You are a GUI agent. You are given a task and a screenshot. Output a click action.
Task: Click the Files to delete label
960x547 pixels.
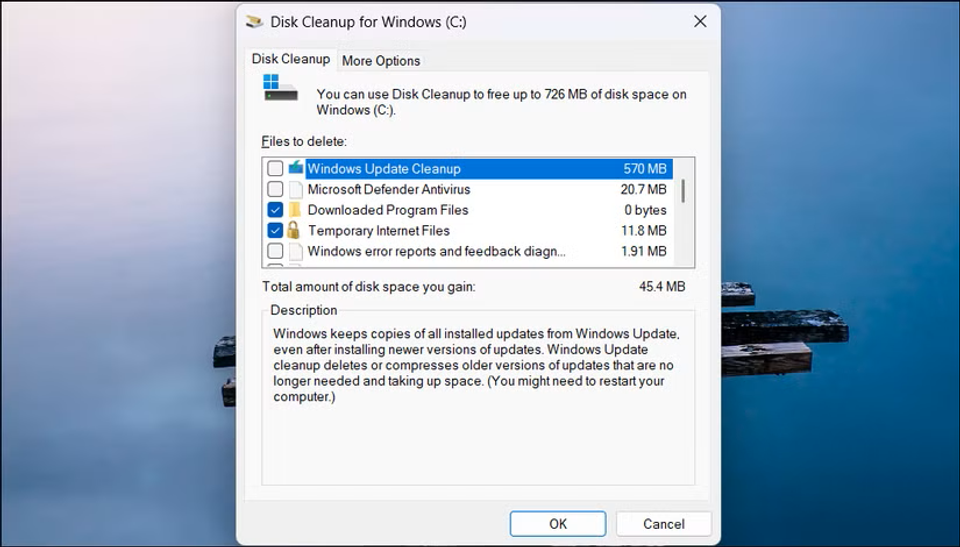click(x=304, y=141)
